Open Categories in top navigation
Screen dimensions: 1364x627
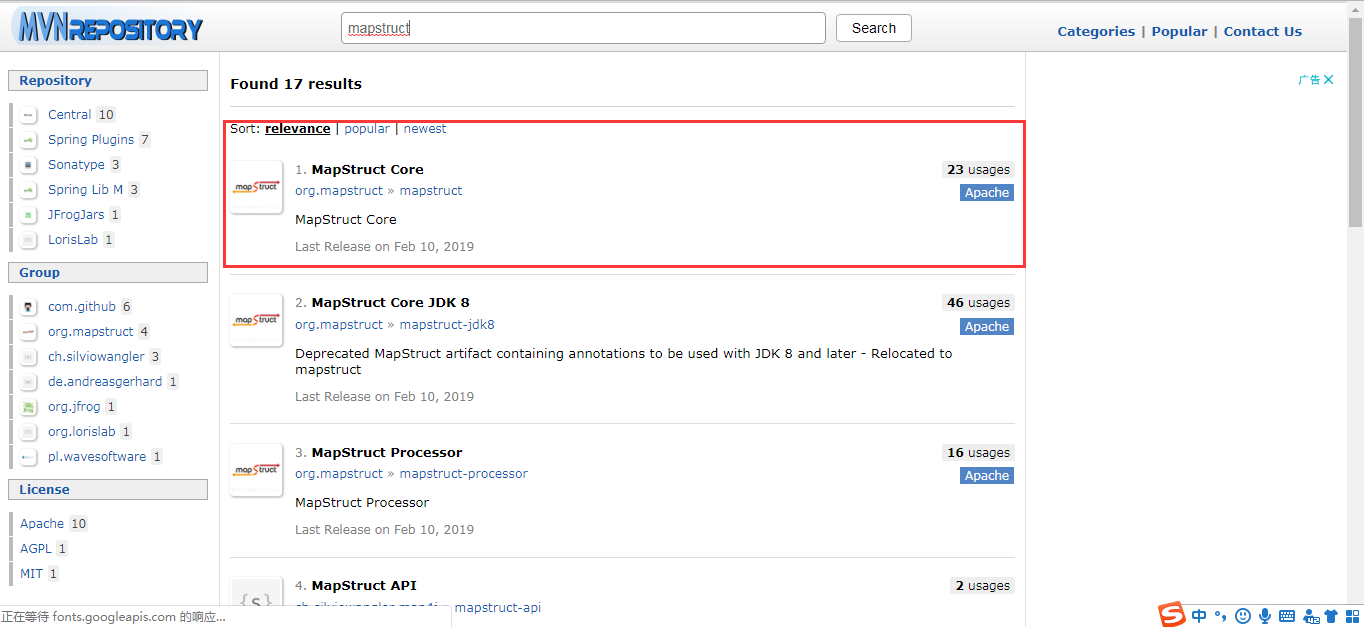pos(1096,31)
